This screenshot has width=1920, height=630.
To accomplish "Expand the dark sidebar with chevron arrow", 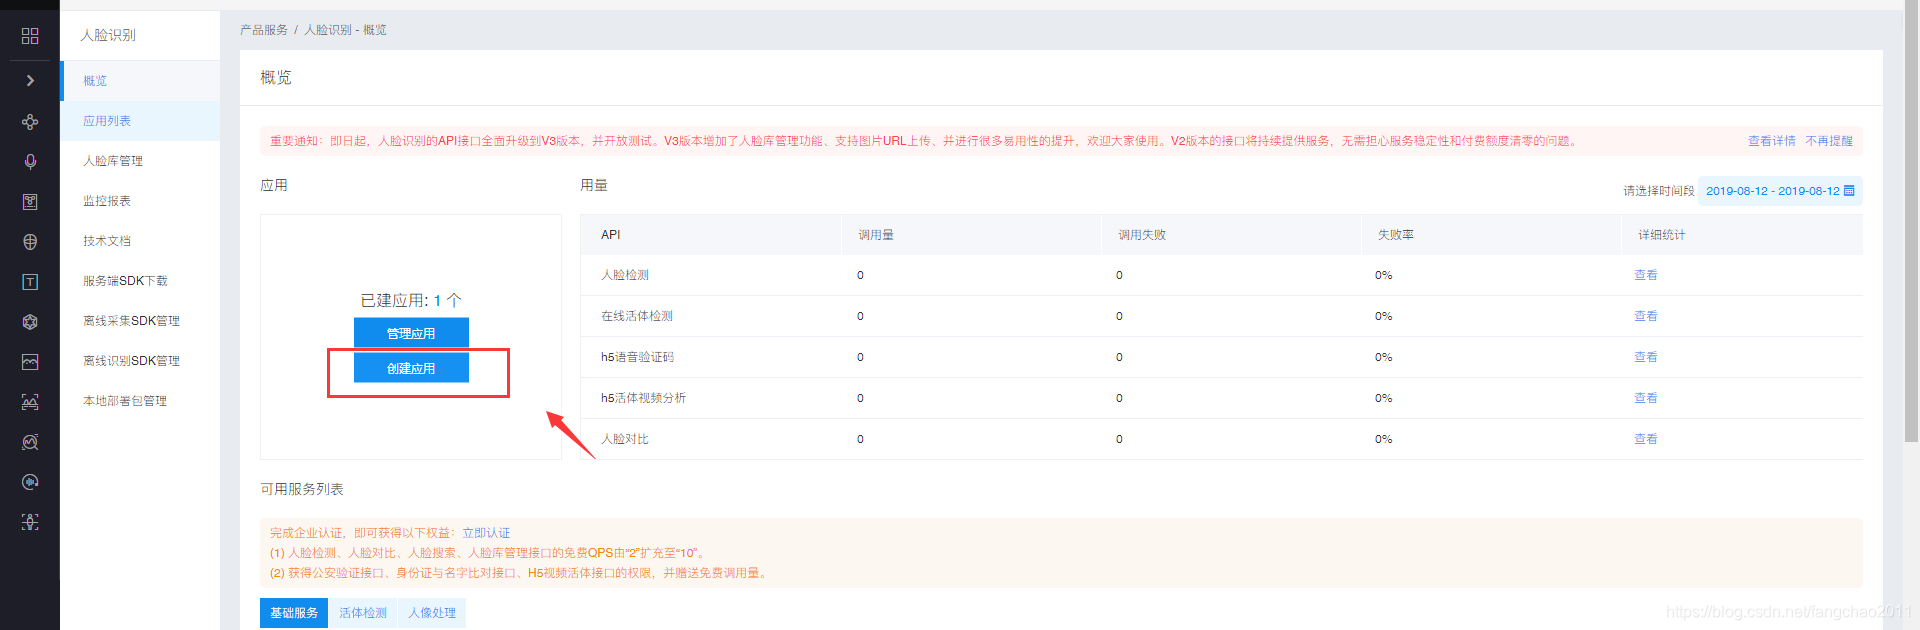I will click(30, 80).
